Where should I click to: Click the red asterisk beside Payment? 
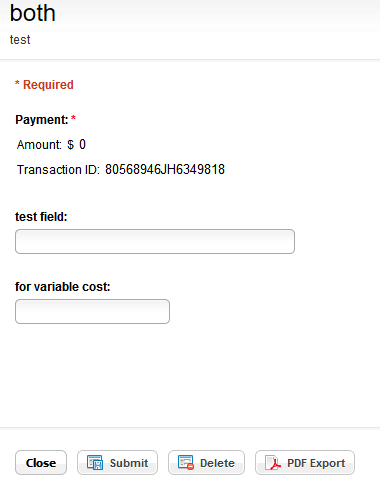tap(73, 118)
